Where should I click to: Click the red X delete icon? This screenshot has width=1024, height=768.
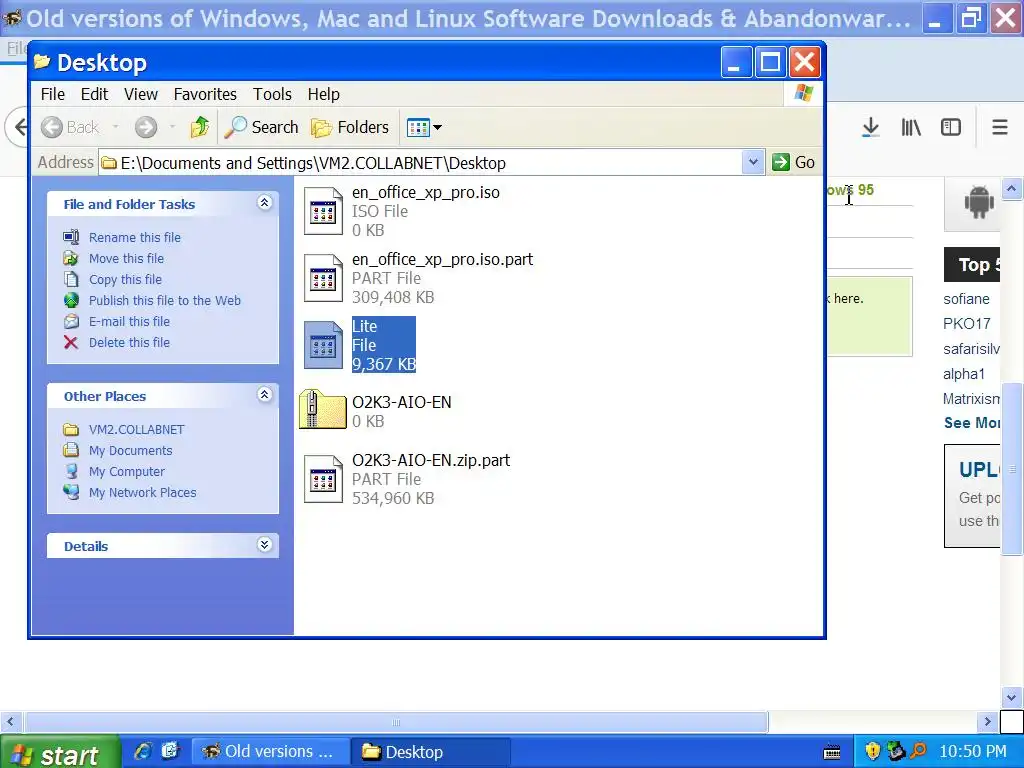[71, 342]
